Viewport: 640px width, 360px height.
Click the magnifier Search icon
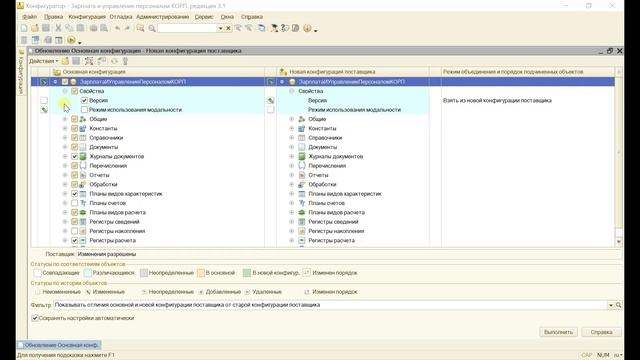[152, 28]
